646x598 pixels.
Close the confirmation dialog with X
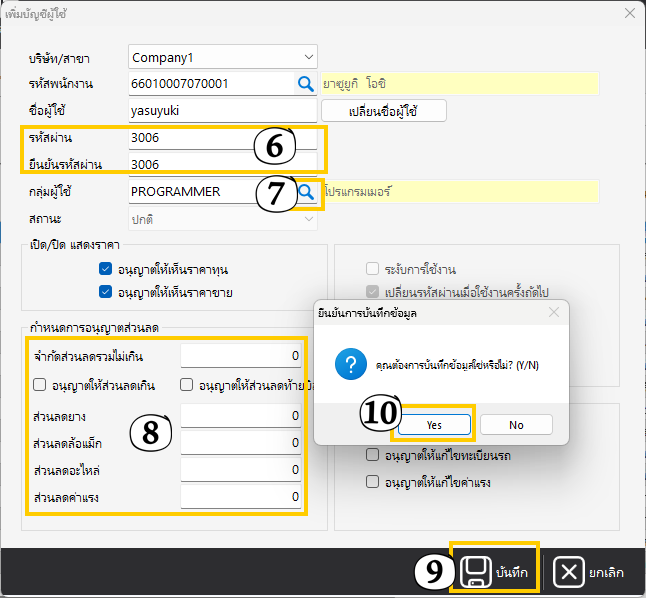click(553, 314)
